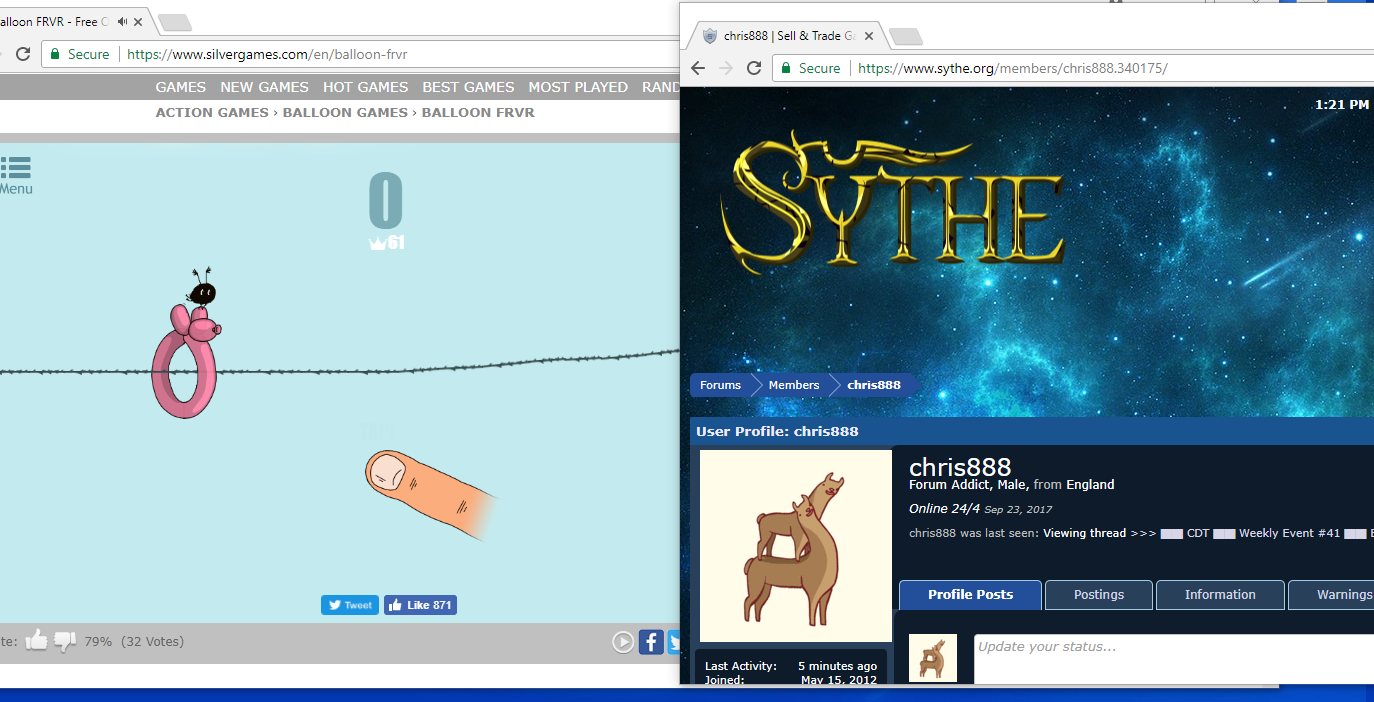Viewport: 1374px width, 702px height.
Task: Click Members breadcrumb on Sythe
Action: [x=794, y=385]
